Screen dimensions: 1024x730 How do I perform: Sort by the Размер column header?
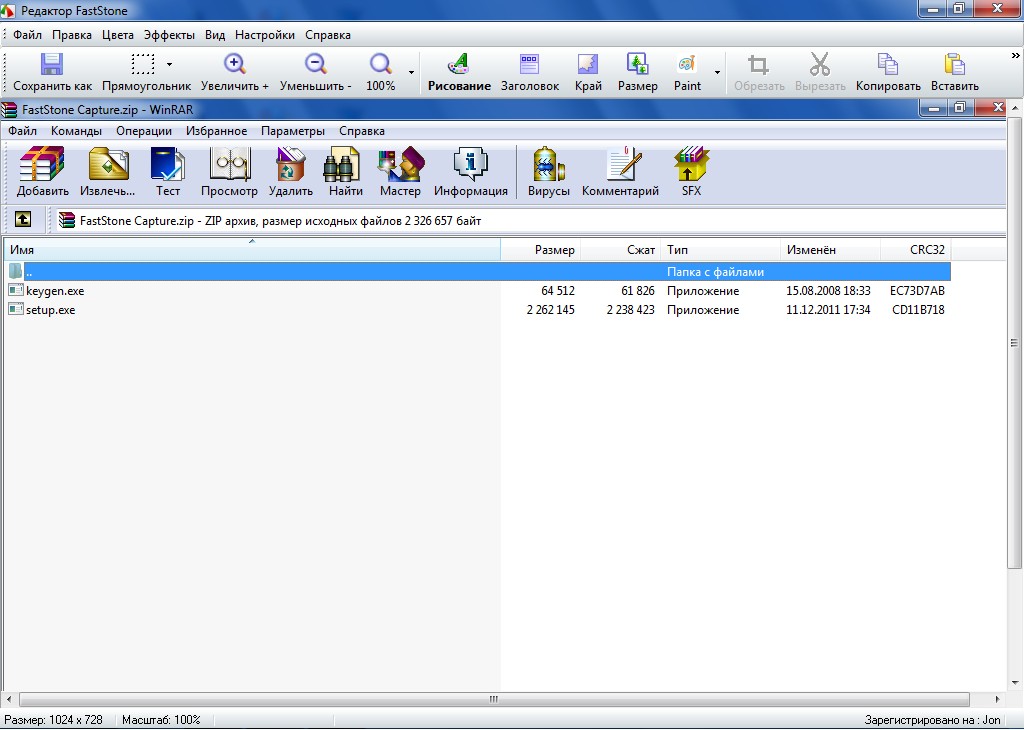(x=541, y=249)
